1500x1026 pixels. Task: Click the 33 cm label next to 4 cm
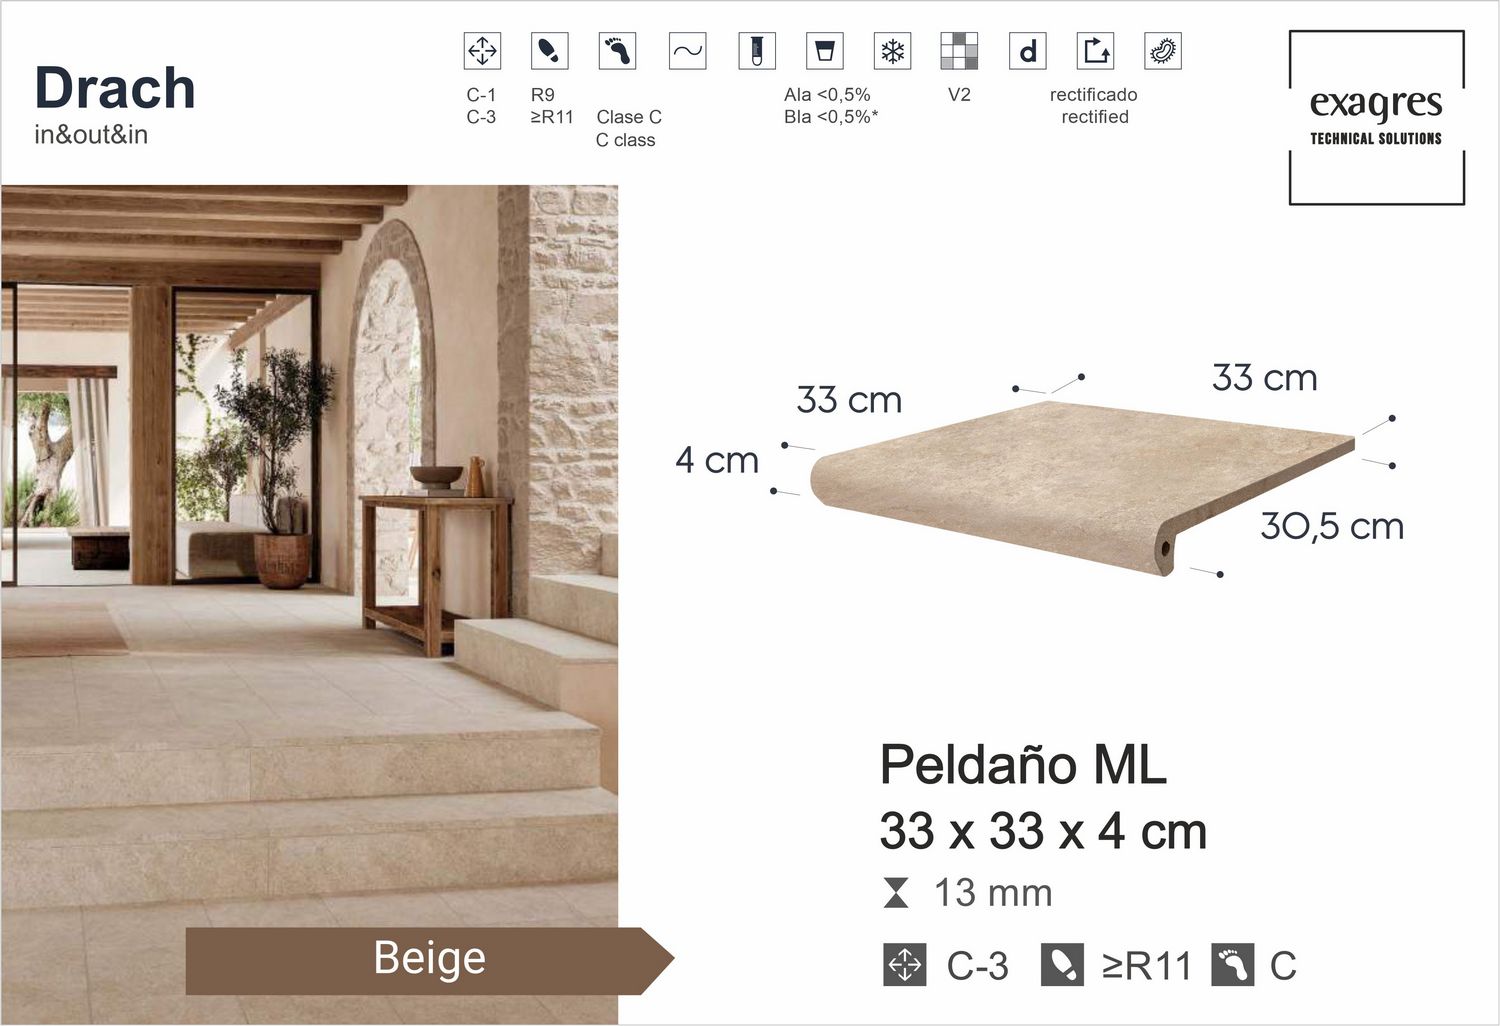849,400
